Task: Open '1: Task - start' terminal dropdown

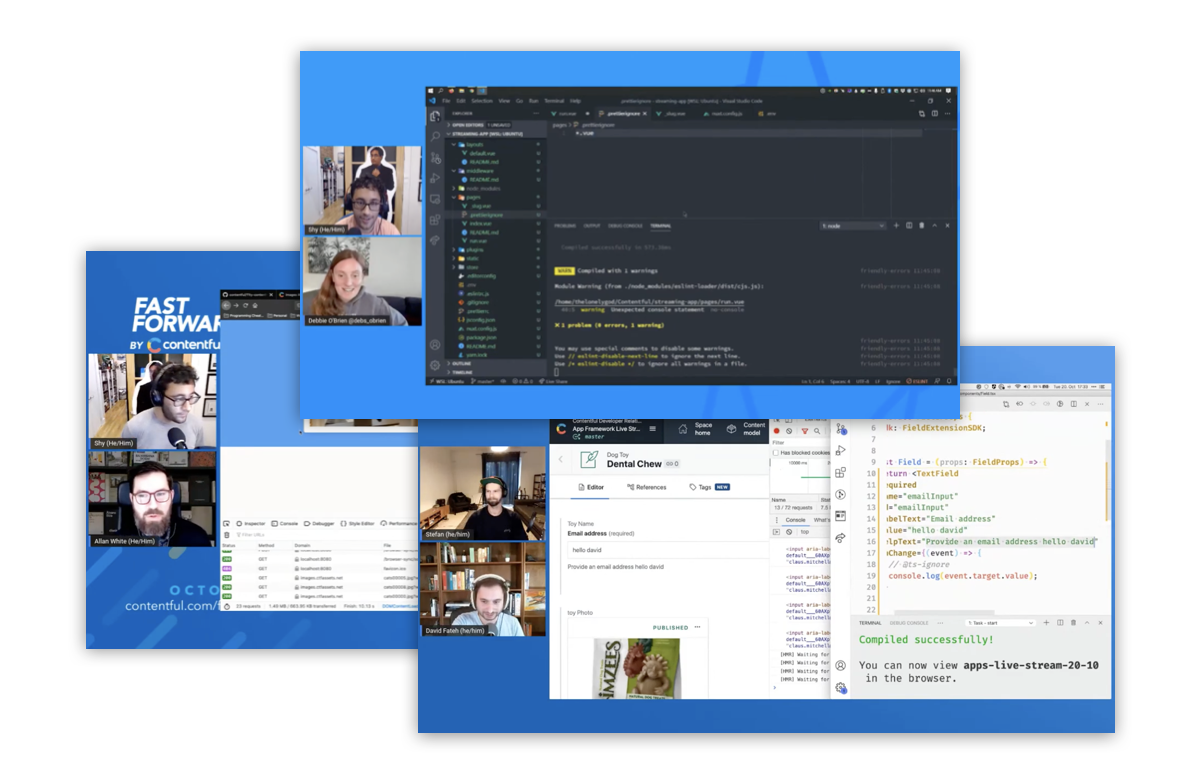Action: (1000, 623)
